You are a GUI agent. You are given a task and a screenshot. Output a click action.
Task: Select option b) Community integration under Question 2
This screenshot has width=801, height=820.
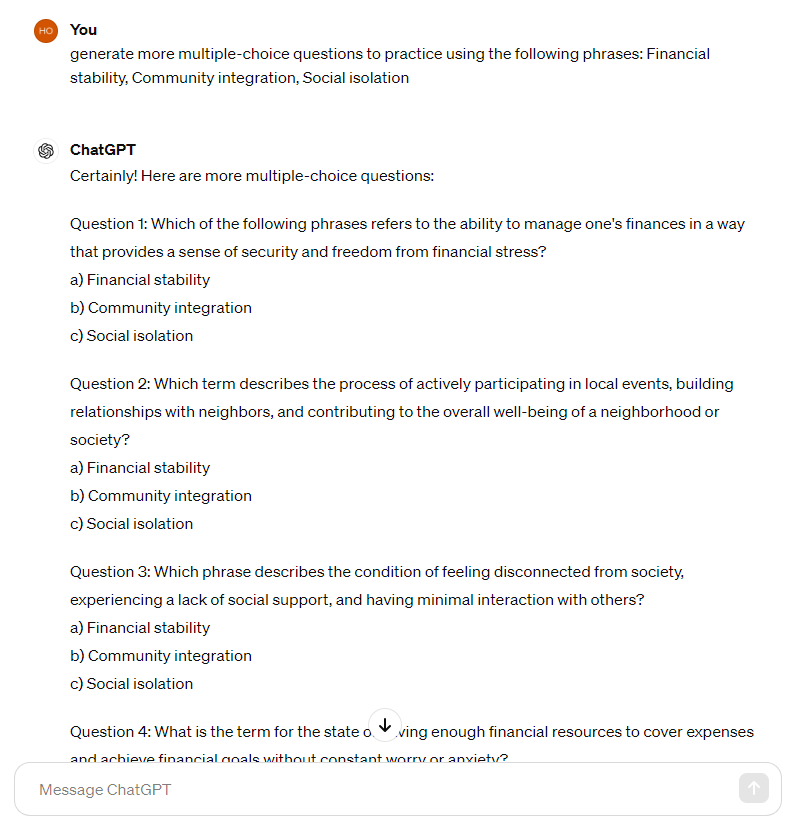pyautogui.click(x=161, y=496)
